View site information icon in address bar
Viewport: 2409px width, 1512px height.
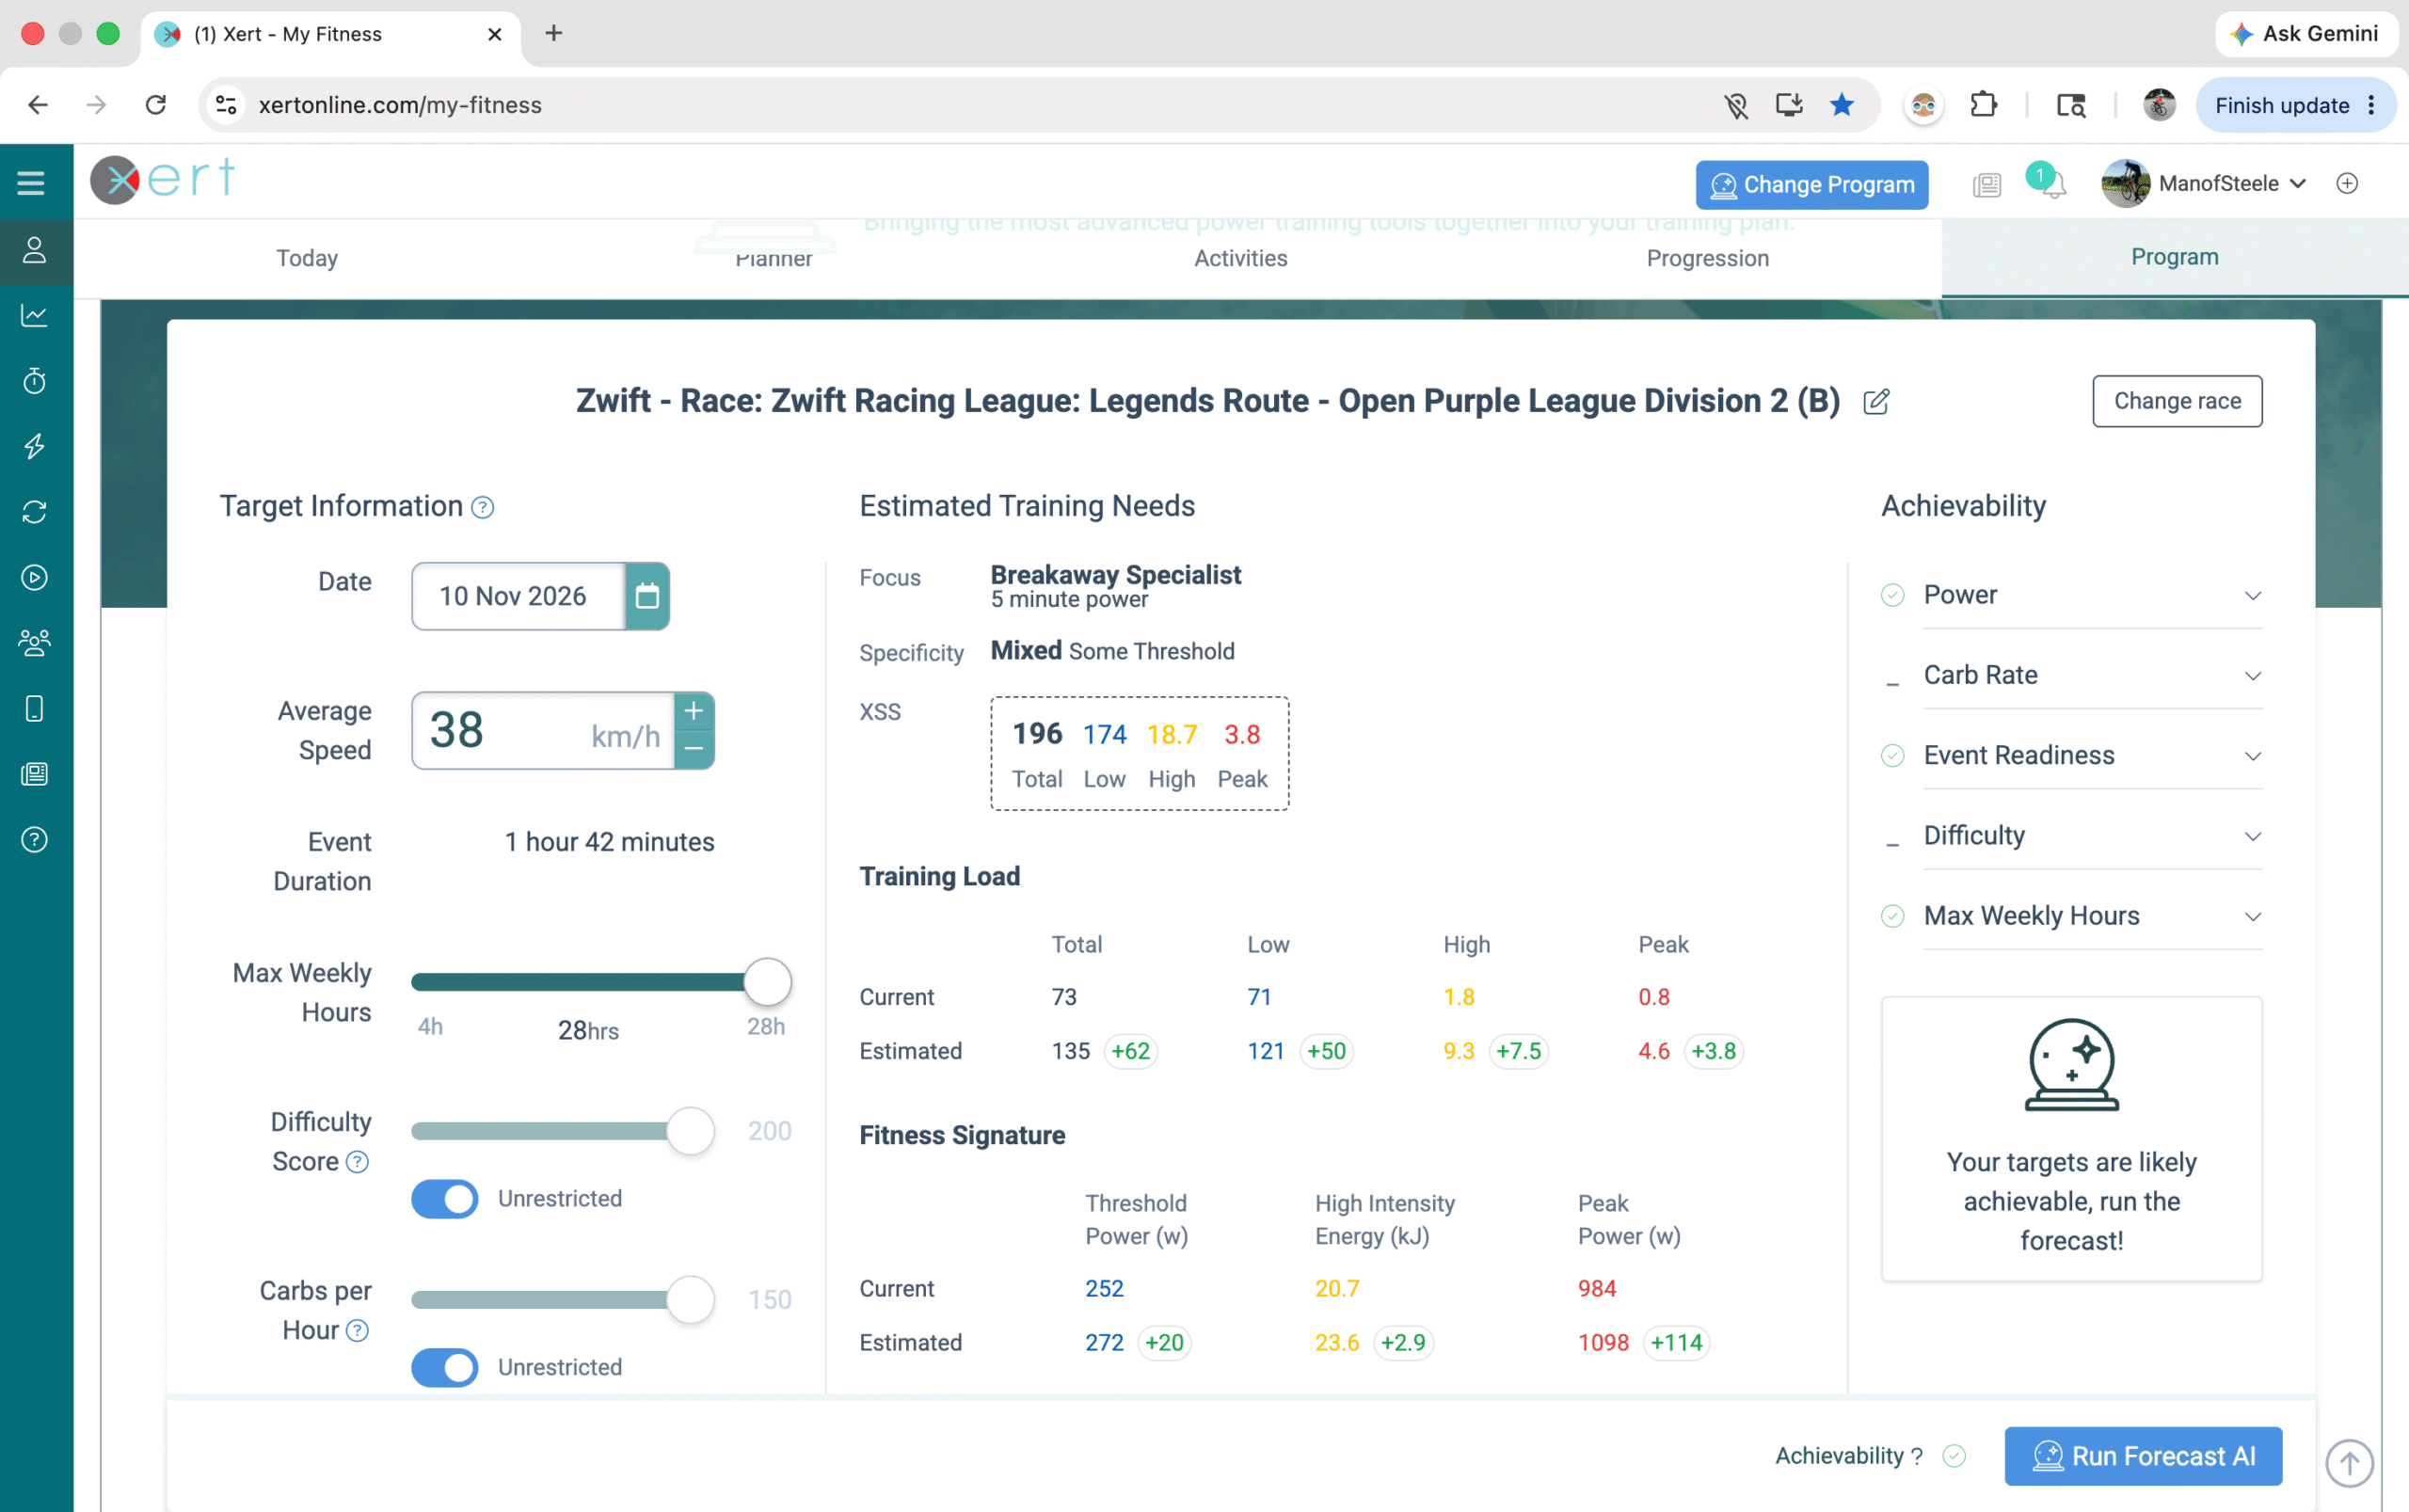coord(227,105)
